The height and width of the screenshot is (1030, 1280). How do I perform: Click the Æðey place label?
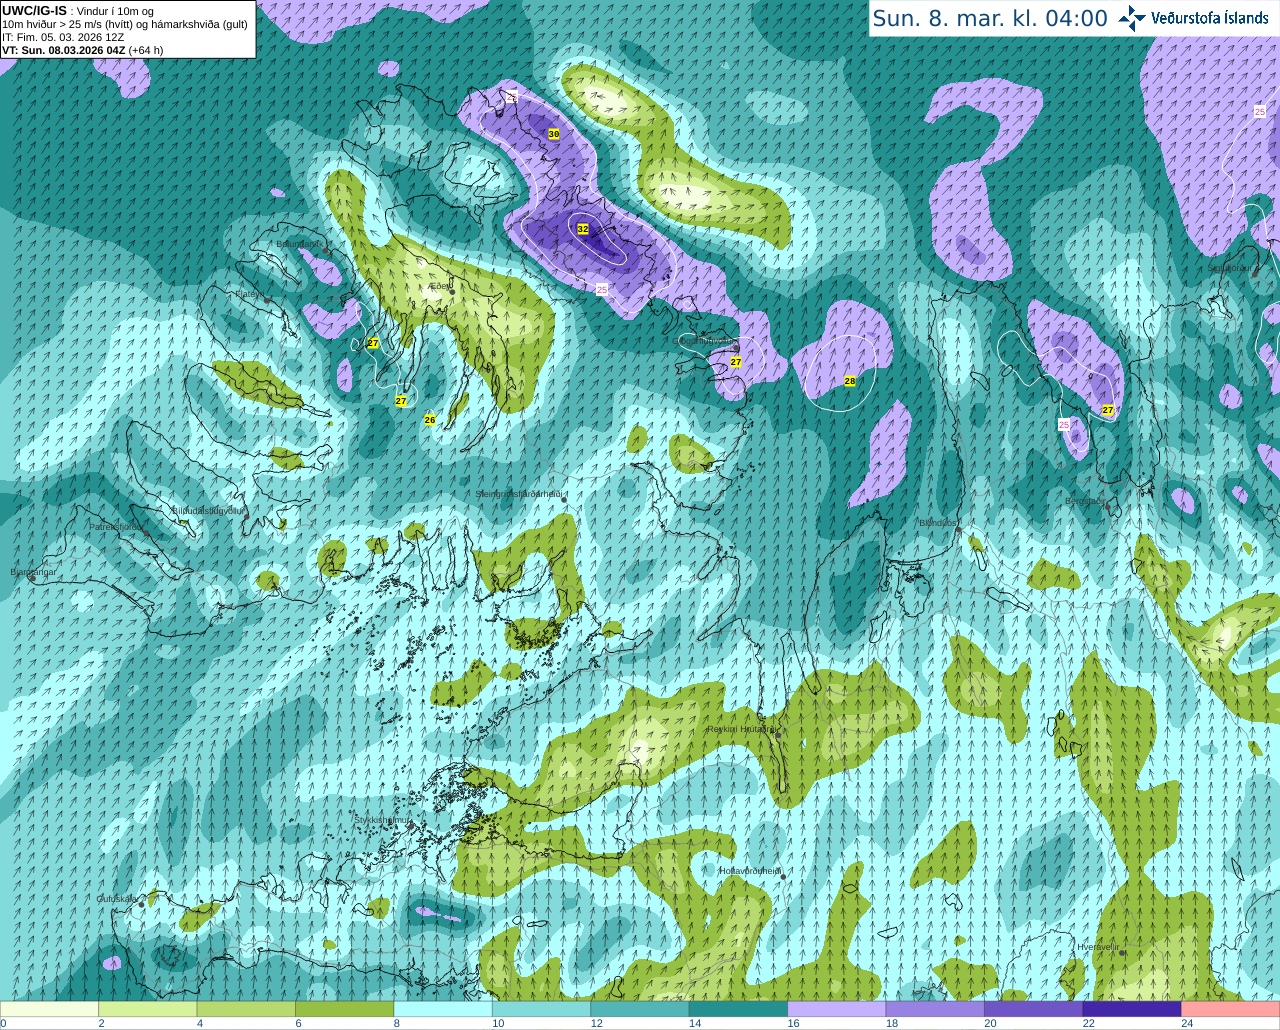(x=440, y=286)
